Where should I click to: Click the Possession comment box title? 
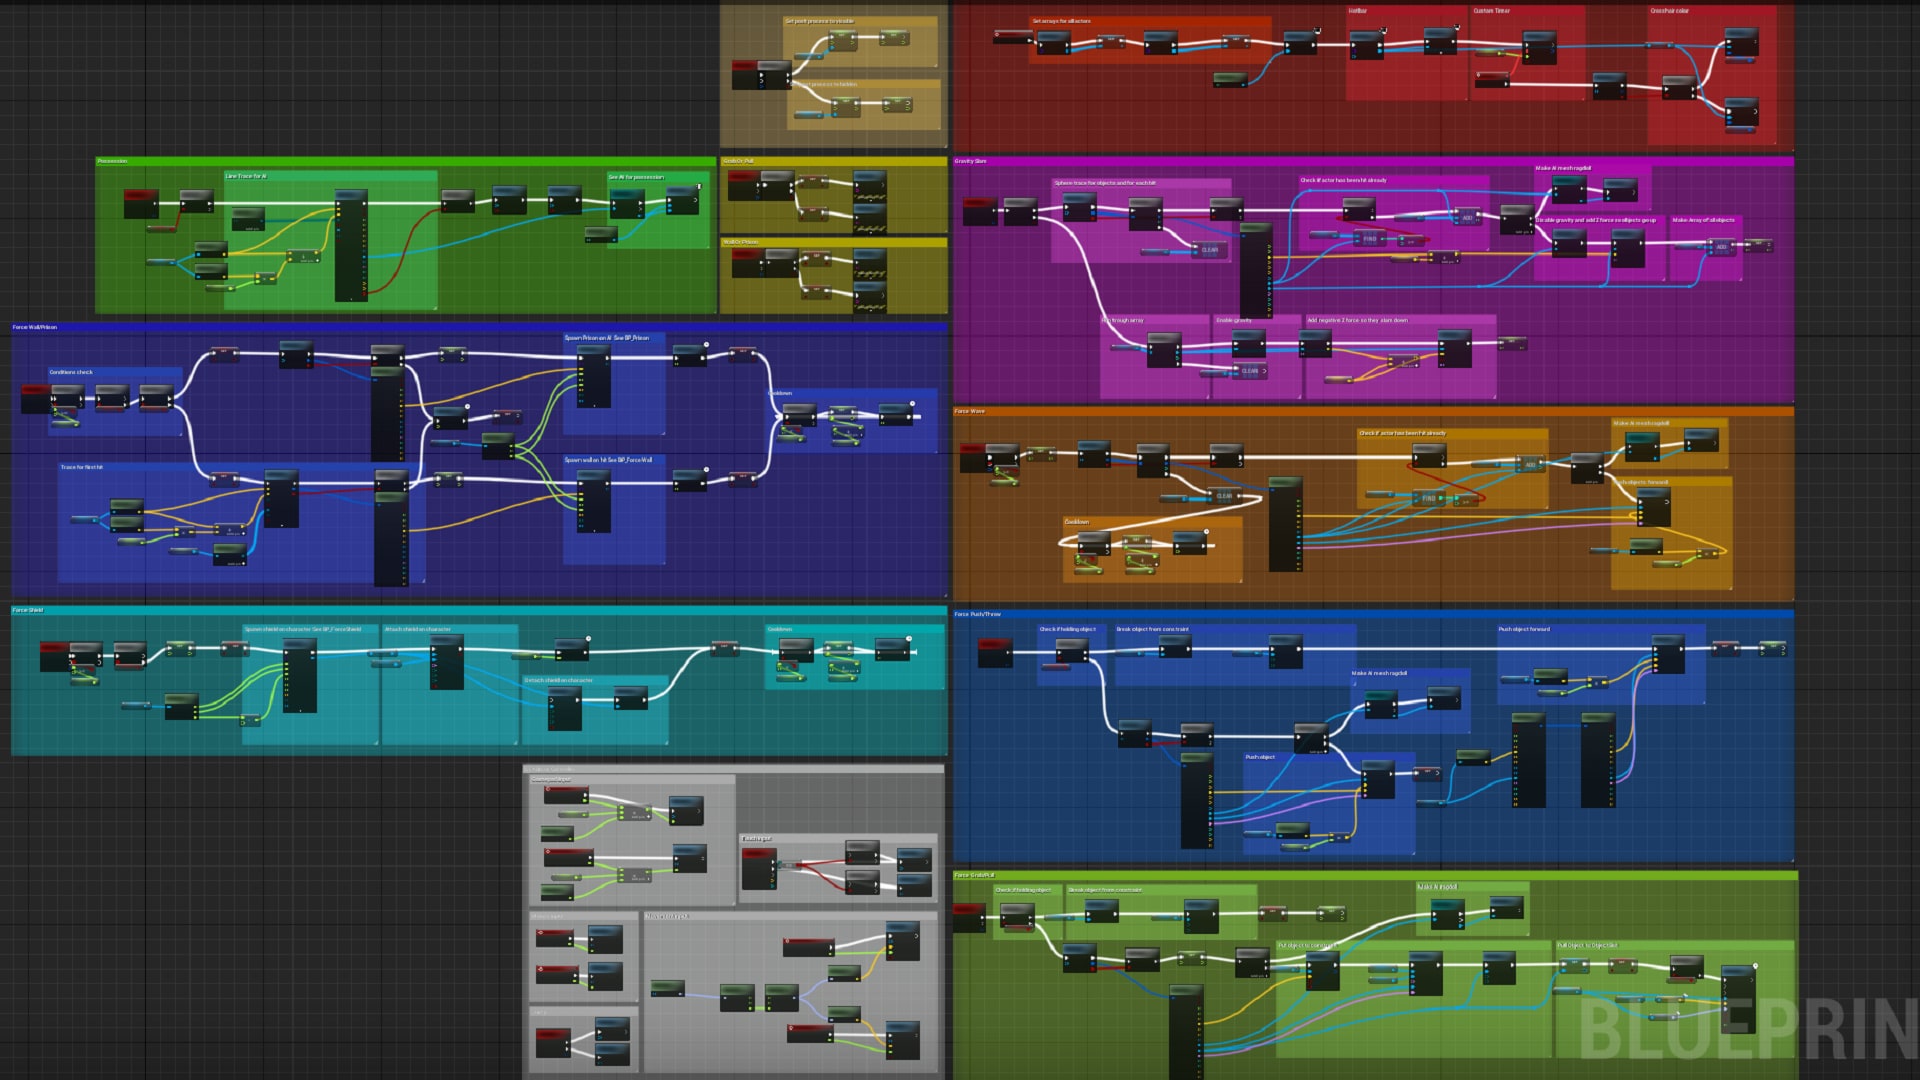click(112, 161)
